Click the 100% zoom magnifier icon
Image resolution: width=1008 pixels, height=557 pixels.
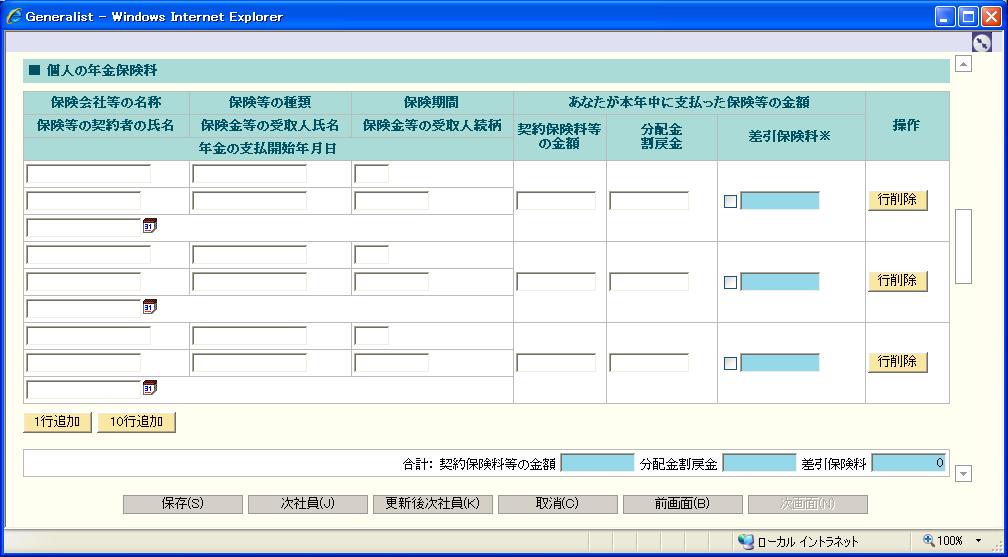929,540
